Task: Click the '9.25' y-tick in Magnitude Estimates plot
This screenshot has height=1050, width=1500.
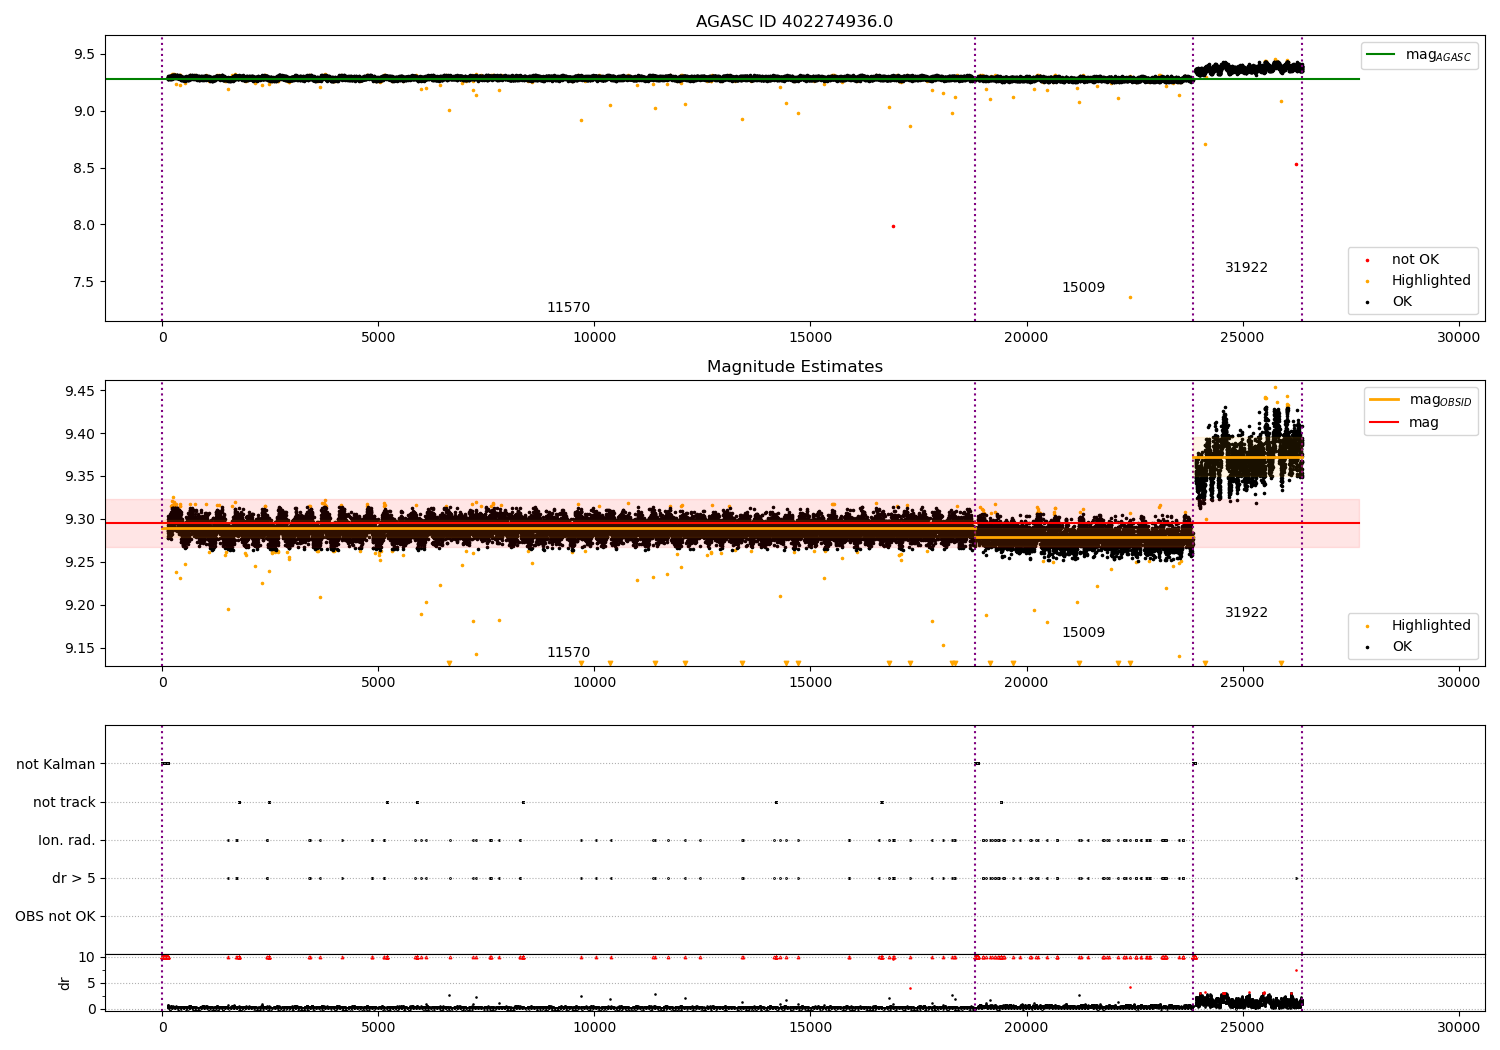Action: pyautogui.click(x=80, y=562)
